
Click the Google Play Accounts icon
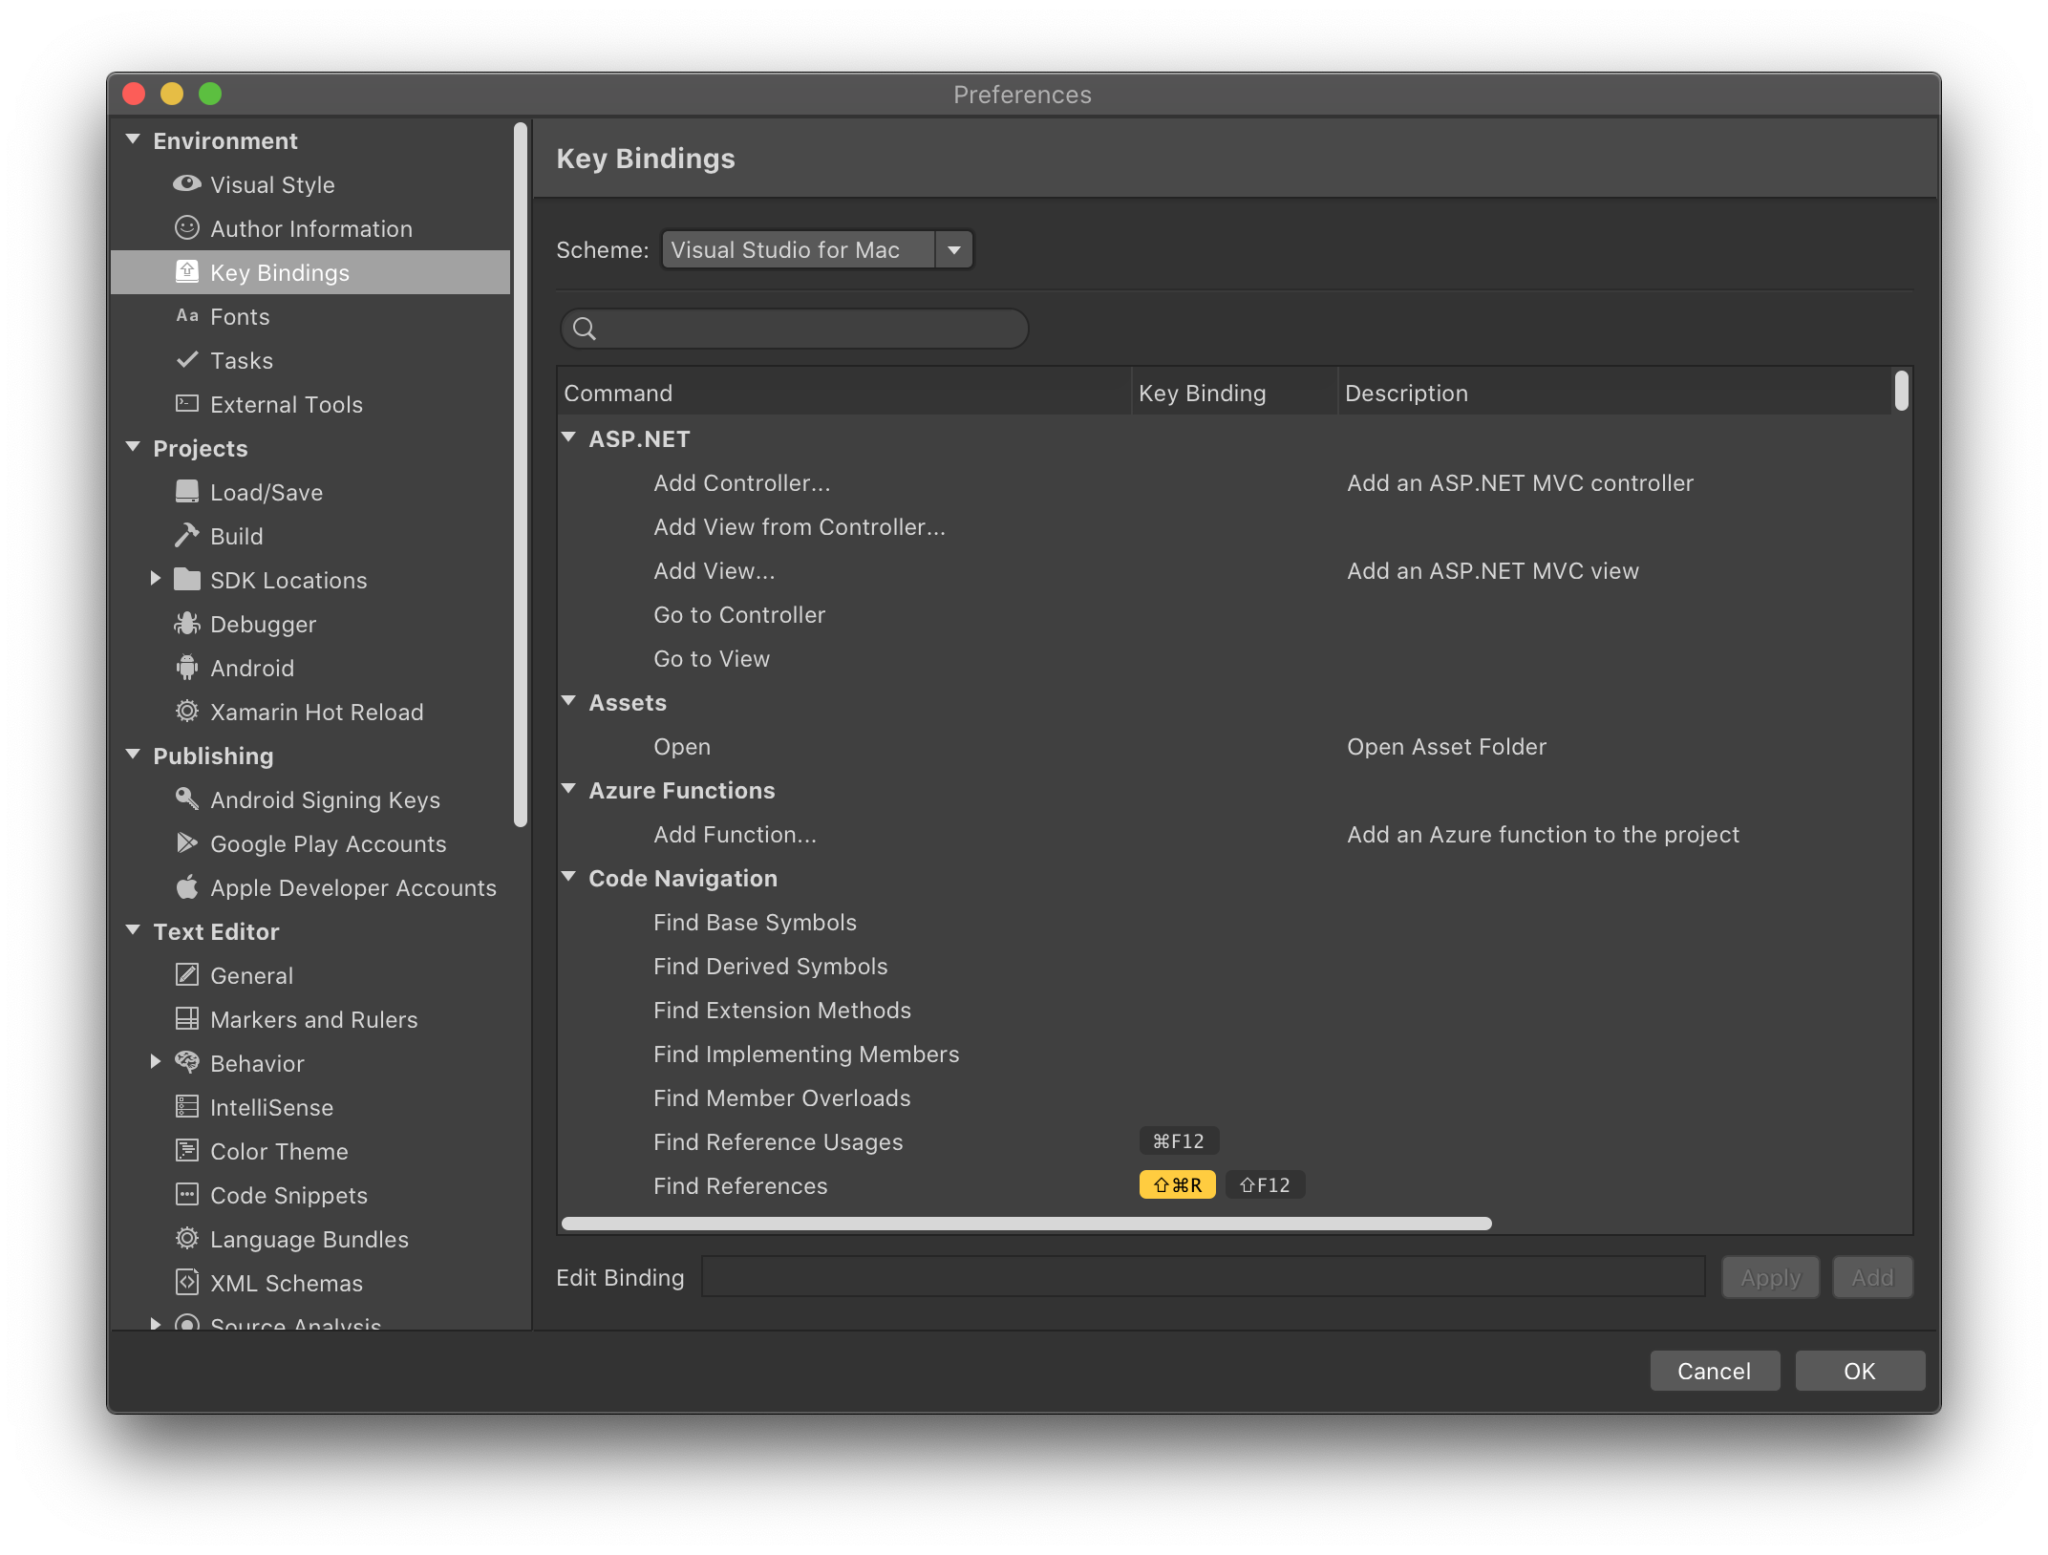(186, 843)
